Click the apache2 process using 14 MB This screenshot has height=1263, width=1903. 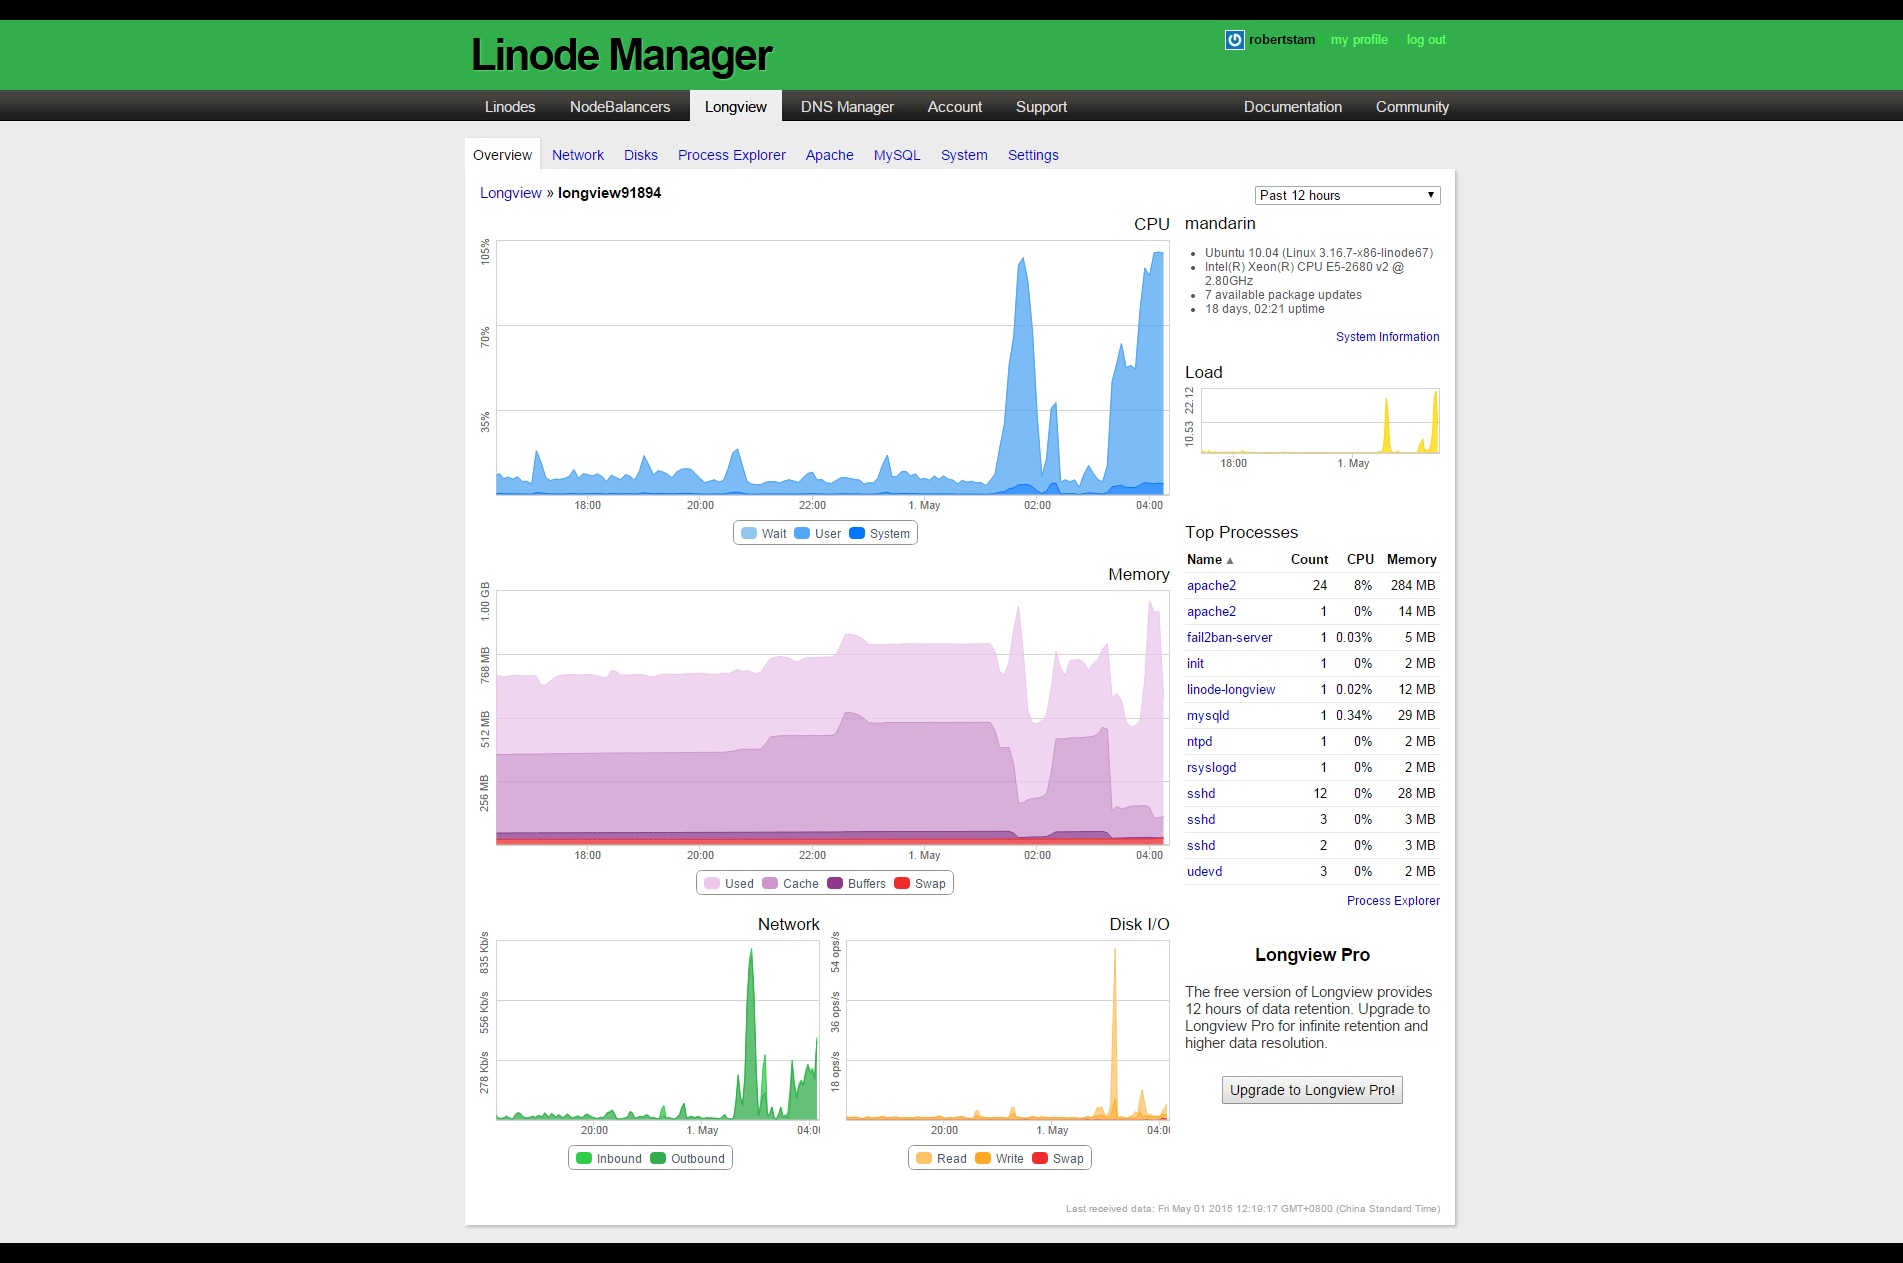click(1211, 612)
